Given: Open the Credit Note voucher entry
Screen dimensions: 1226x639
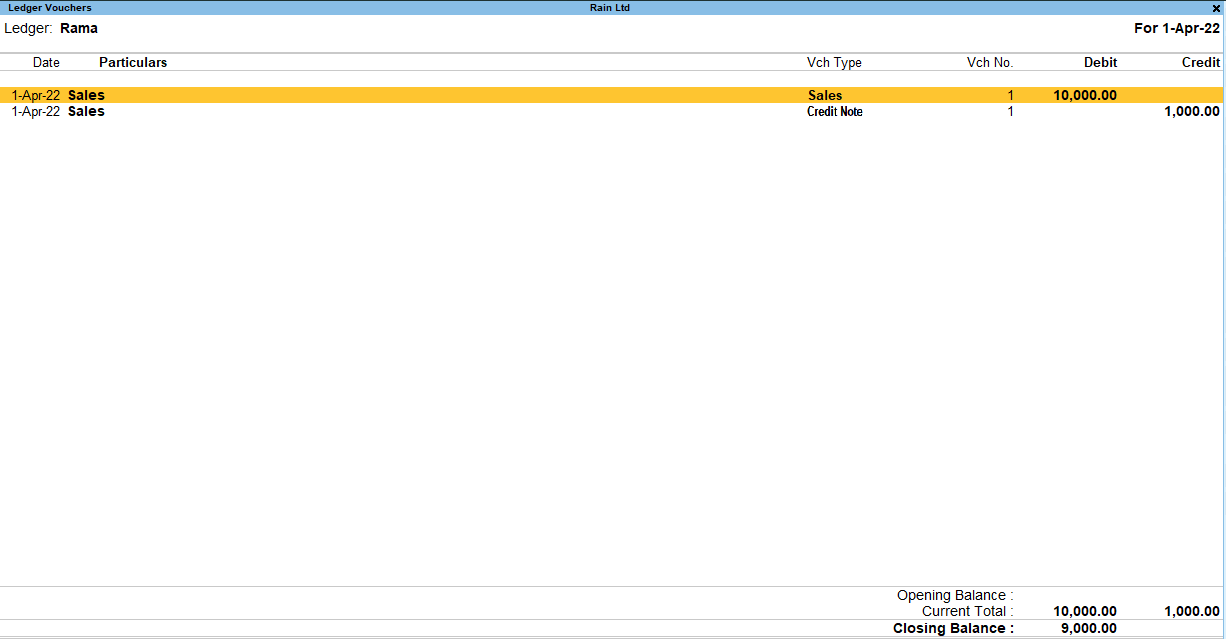Looking at the screenshot, I should [x=834, y=112].
